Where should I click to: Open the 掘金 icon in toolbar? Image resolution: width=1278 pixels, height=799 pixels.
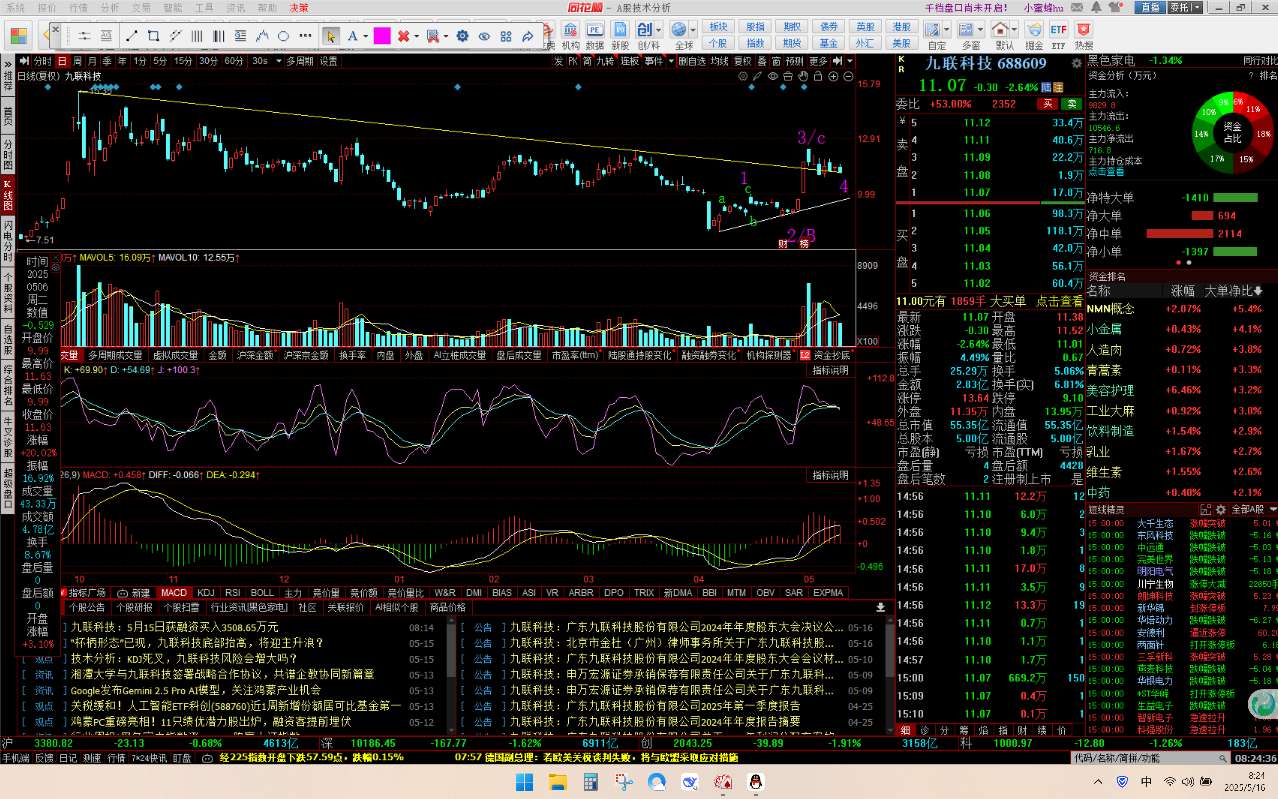click(1034, 35)
